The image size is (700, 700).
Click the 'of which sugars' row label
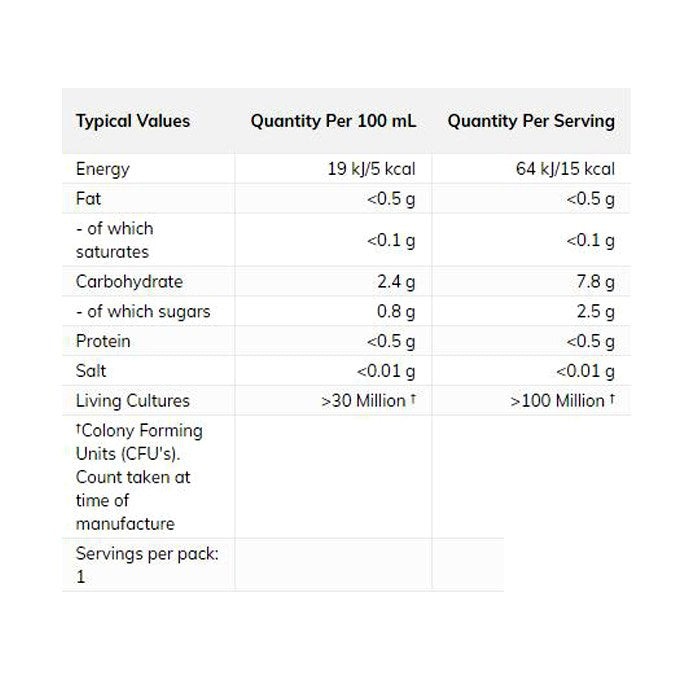(x=143, y=311)
